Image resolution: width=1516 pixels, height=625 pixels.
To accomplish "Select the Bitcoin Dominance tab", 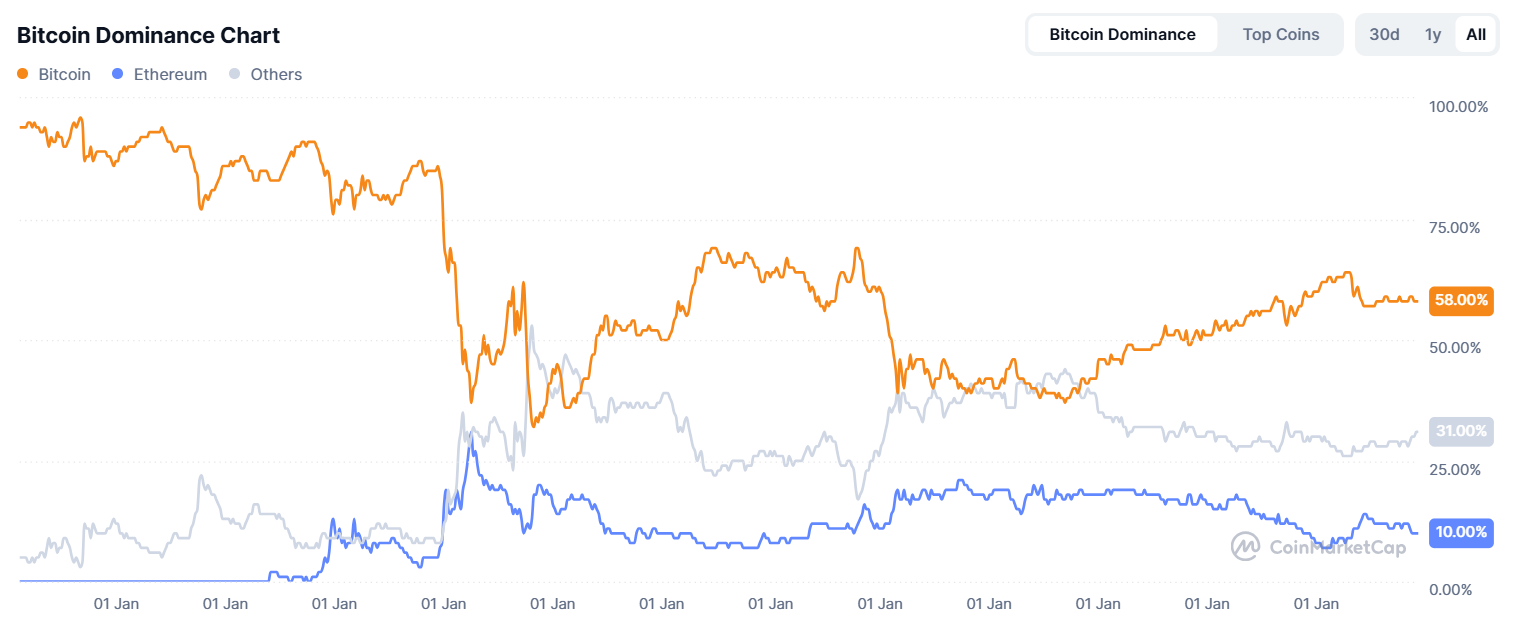I will [x=1122, y=33].
